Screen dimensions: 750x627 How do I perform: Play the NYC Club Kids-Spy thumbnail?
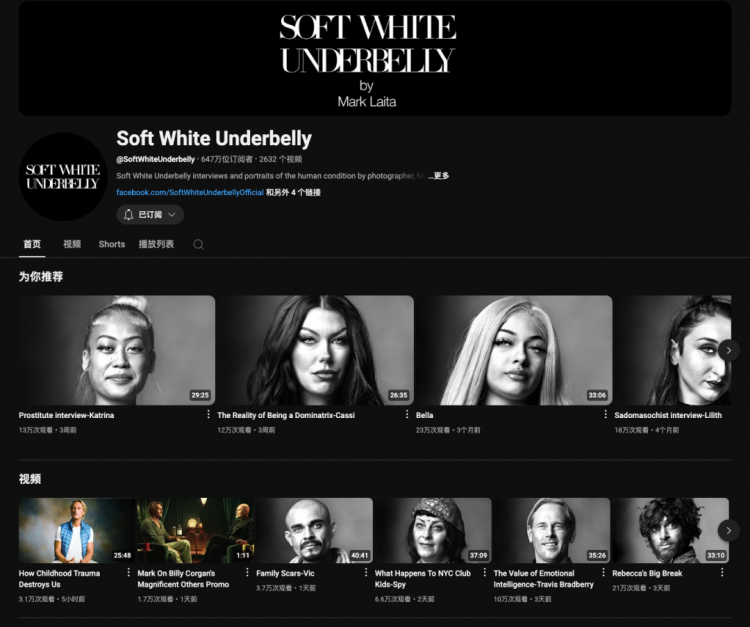point(433,530)
